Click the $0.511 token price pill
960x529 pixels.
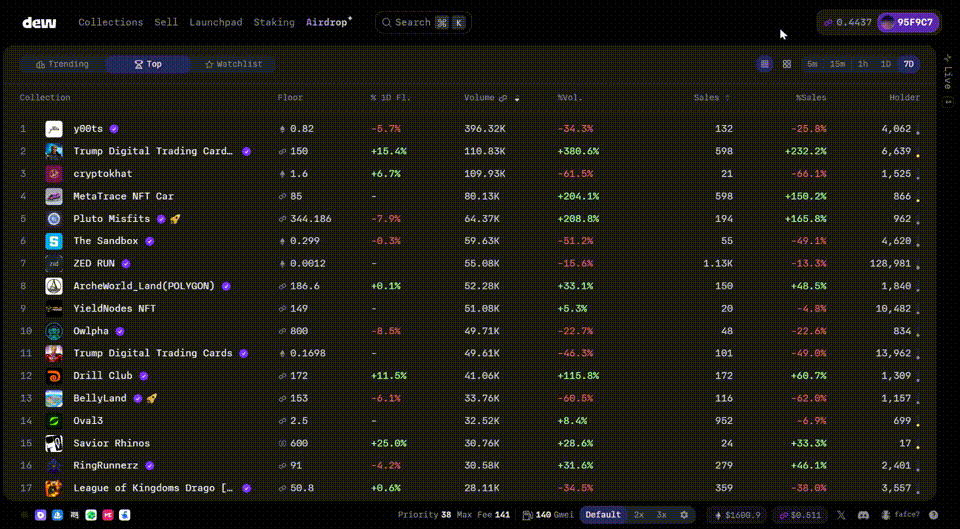tap(800, 515)
